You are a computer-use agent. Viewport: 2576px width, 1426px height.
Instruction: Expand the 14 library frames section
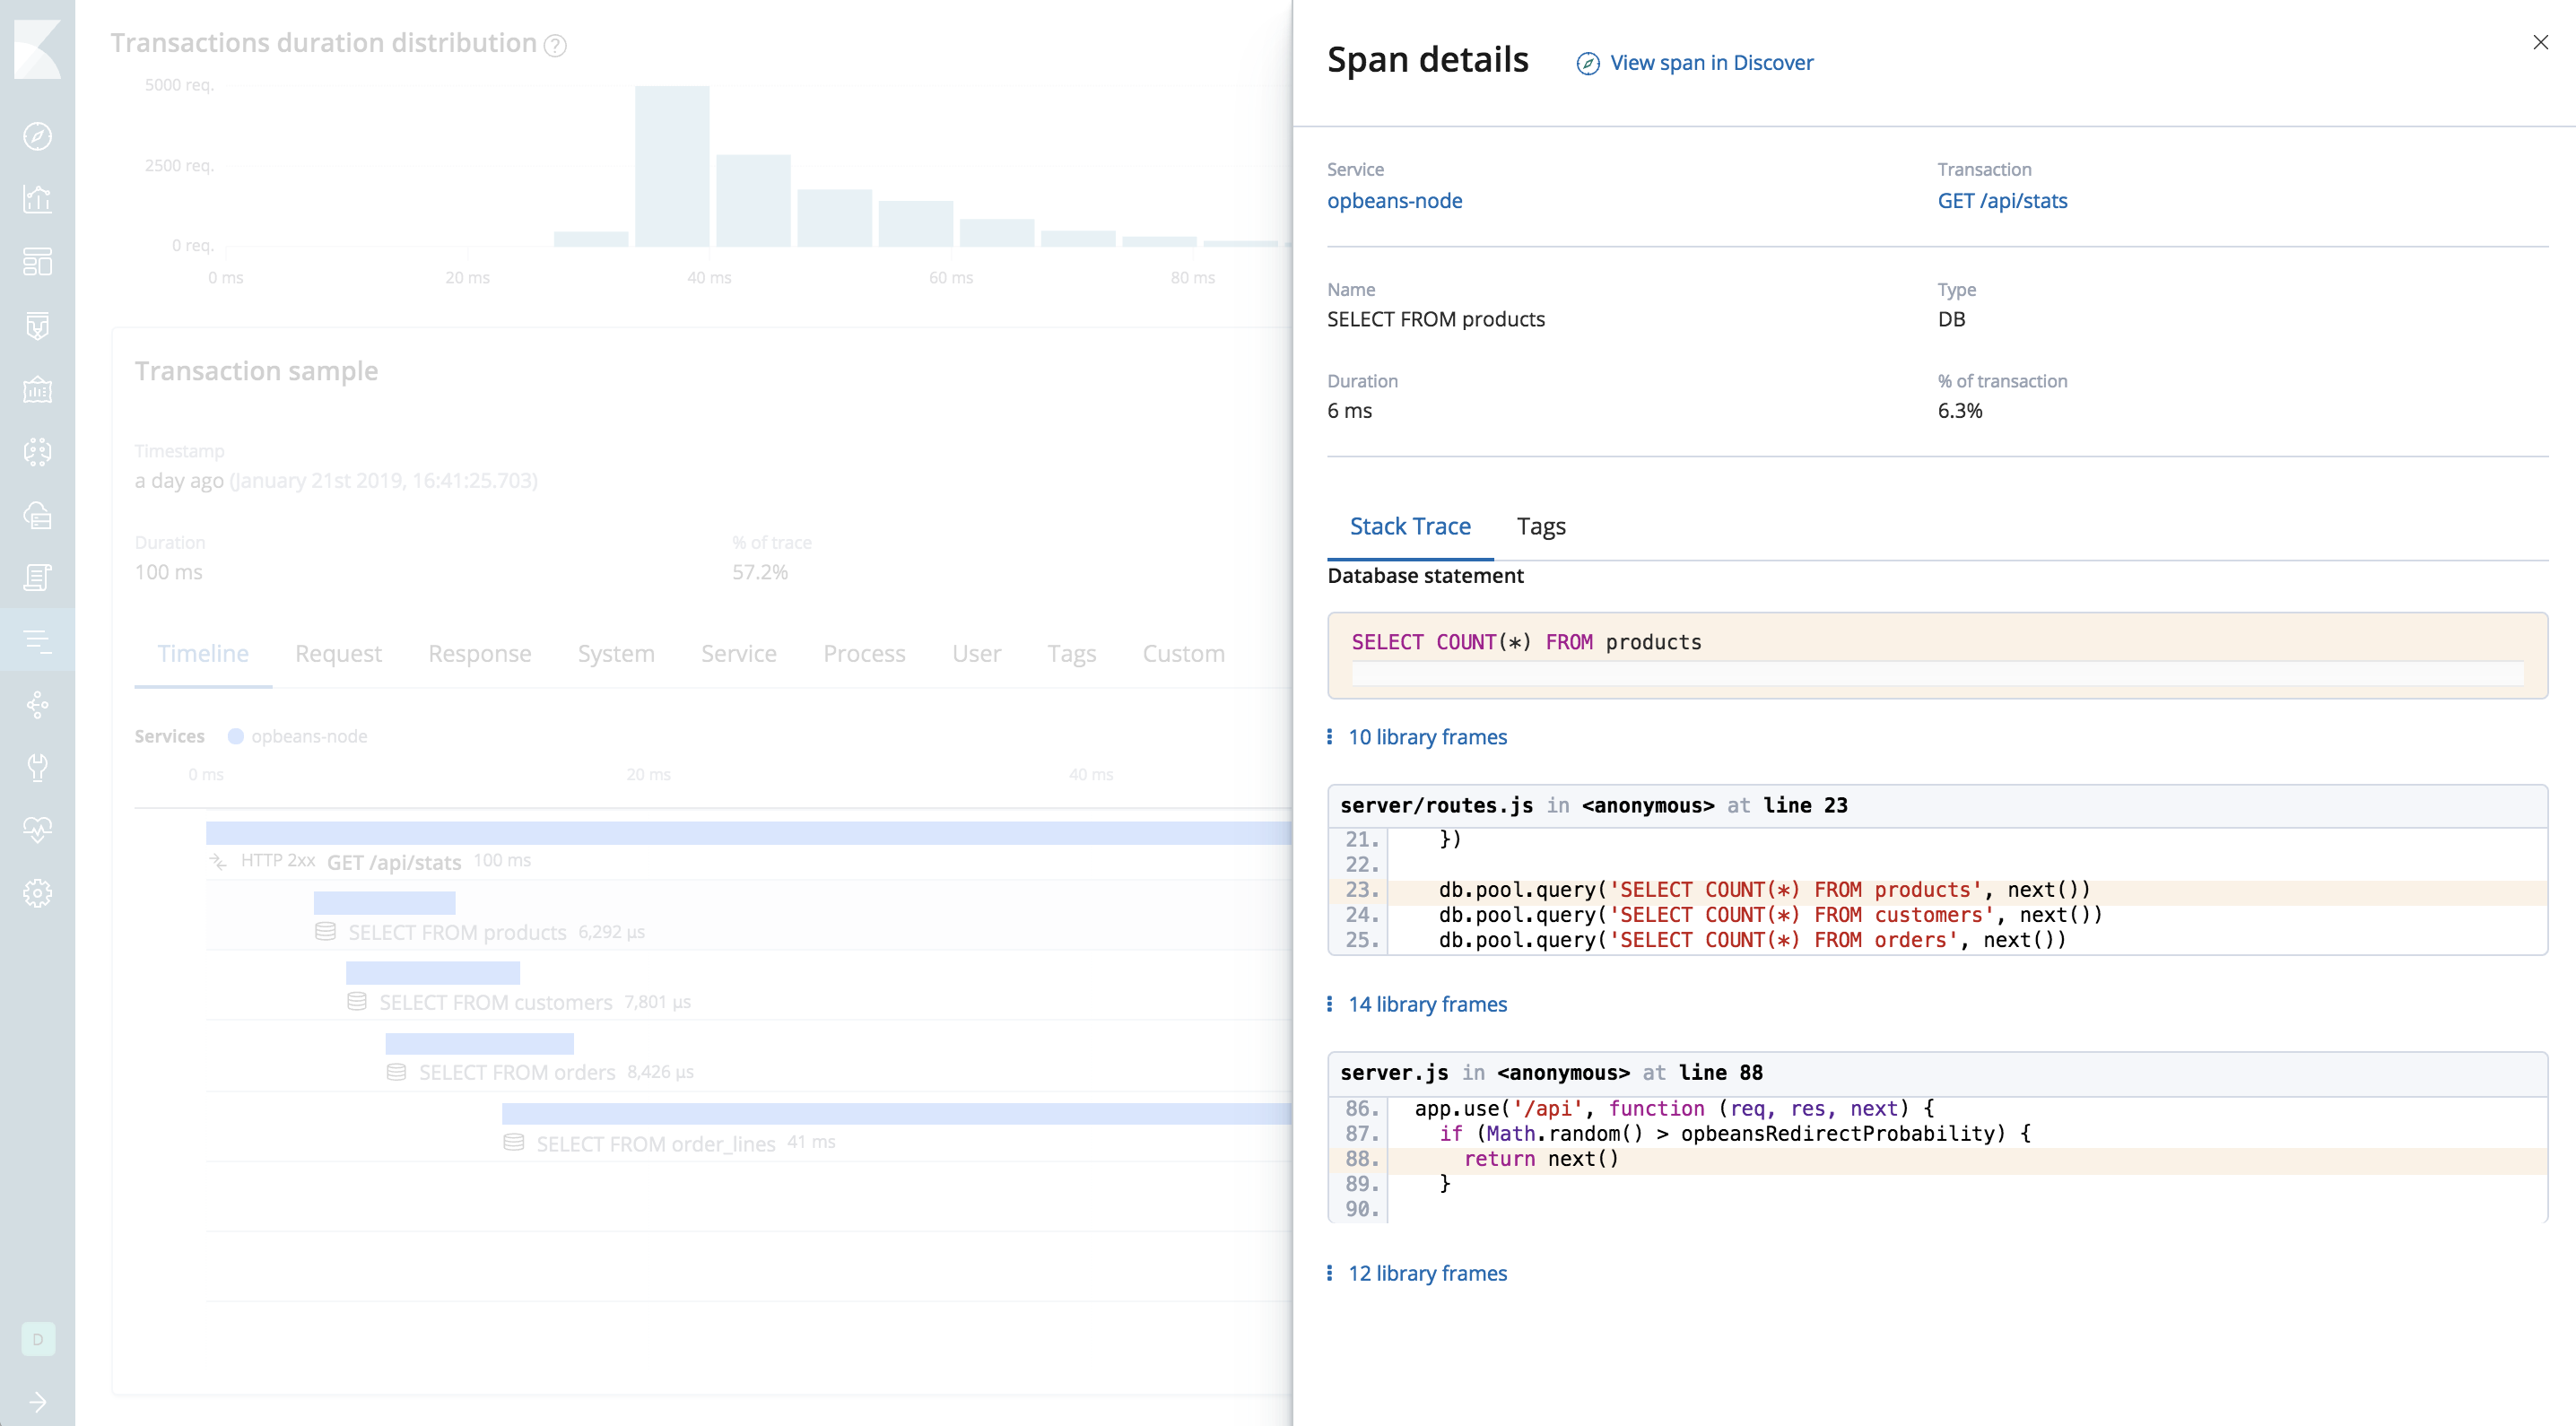click(1427, 1004)
